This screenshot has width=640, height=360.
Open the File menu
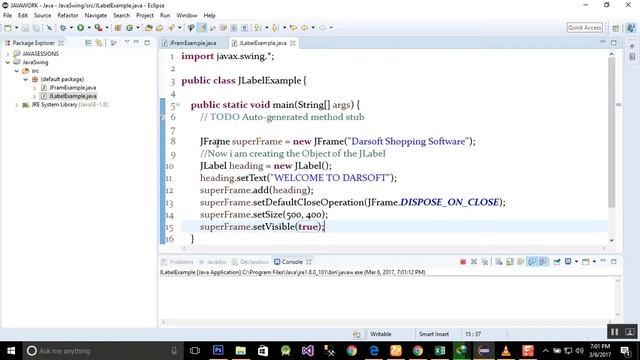pyautogui.click(x=7, y=16)
